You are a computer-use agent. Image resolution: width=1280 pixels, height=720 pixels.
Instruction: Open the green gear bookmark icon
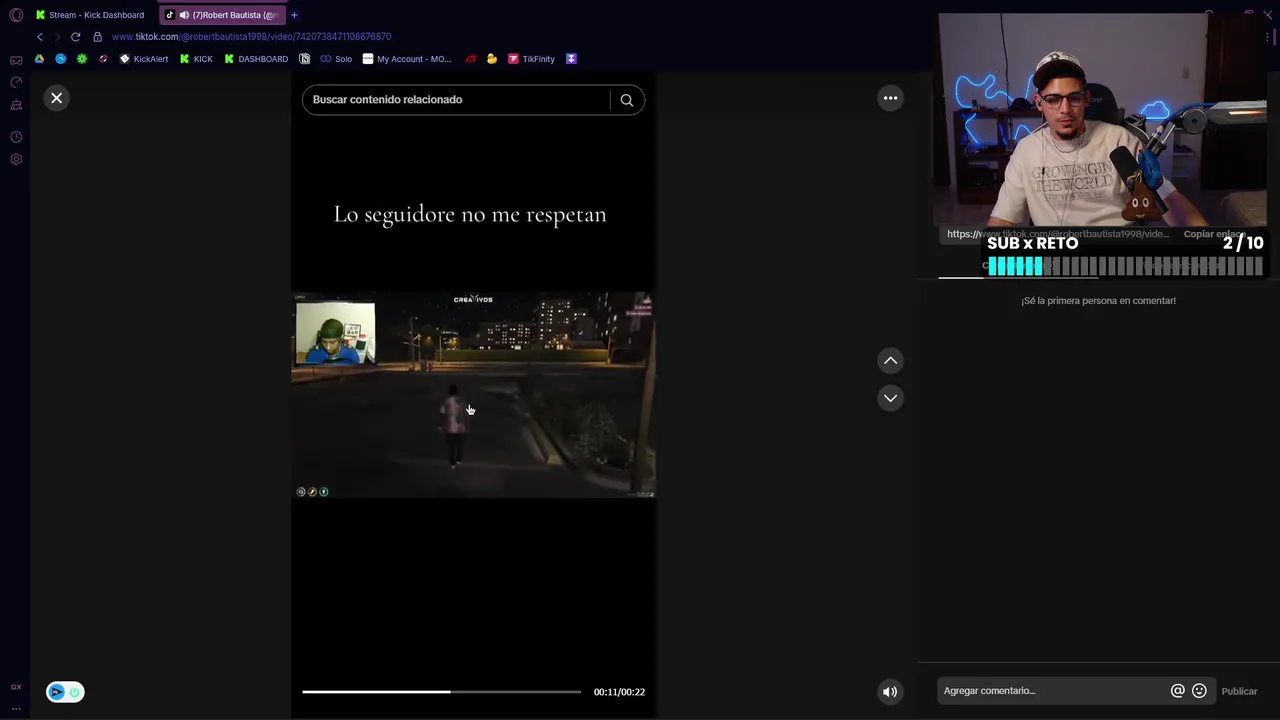pyautogui.click(x=82, y=59)
